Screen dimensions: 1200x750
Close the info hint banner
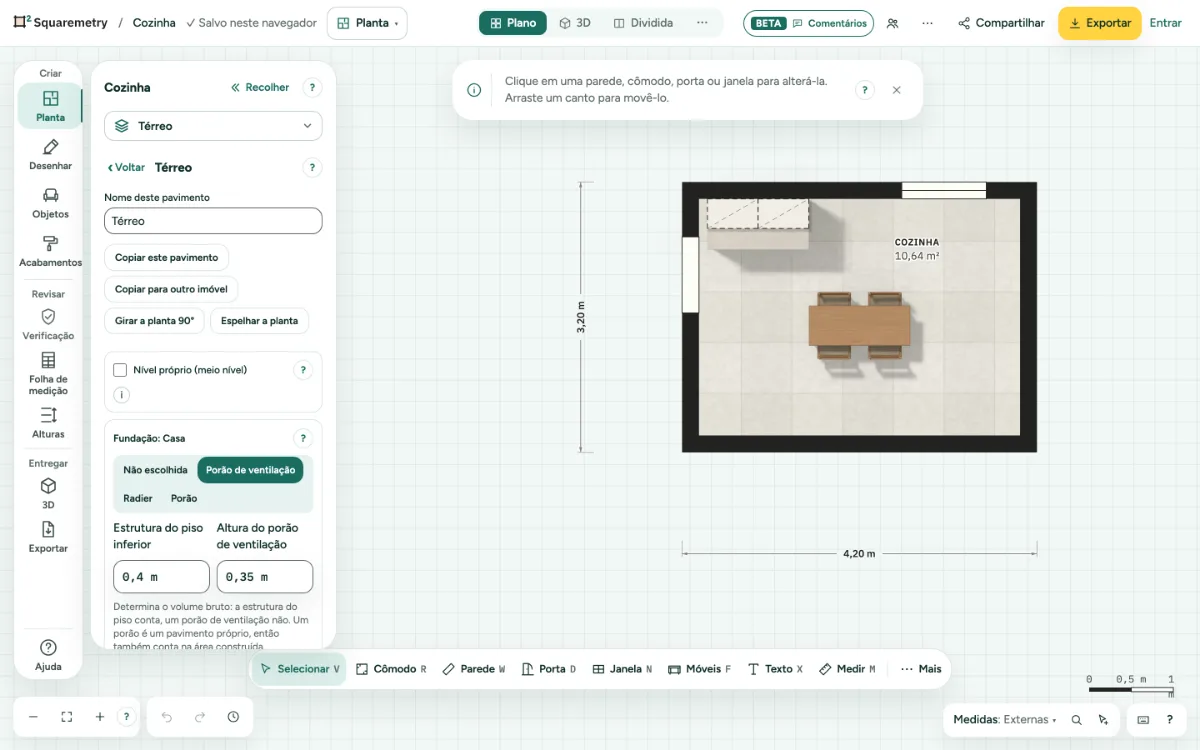pyautogui.click(x=896, y=90)
